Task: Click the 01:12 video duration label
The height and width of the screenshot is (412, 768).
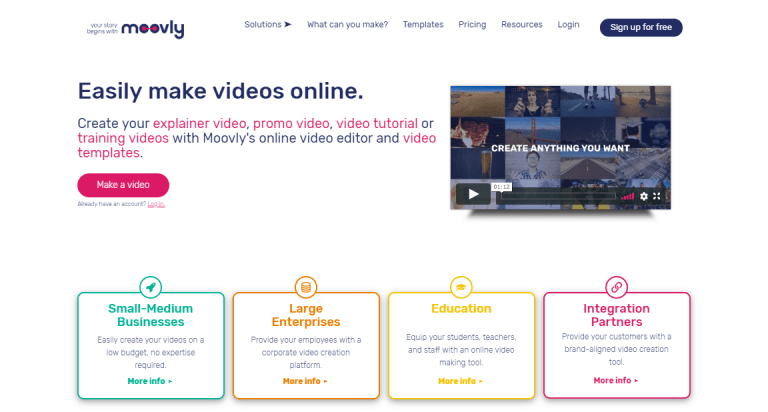Action: [501, 187]
